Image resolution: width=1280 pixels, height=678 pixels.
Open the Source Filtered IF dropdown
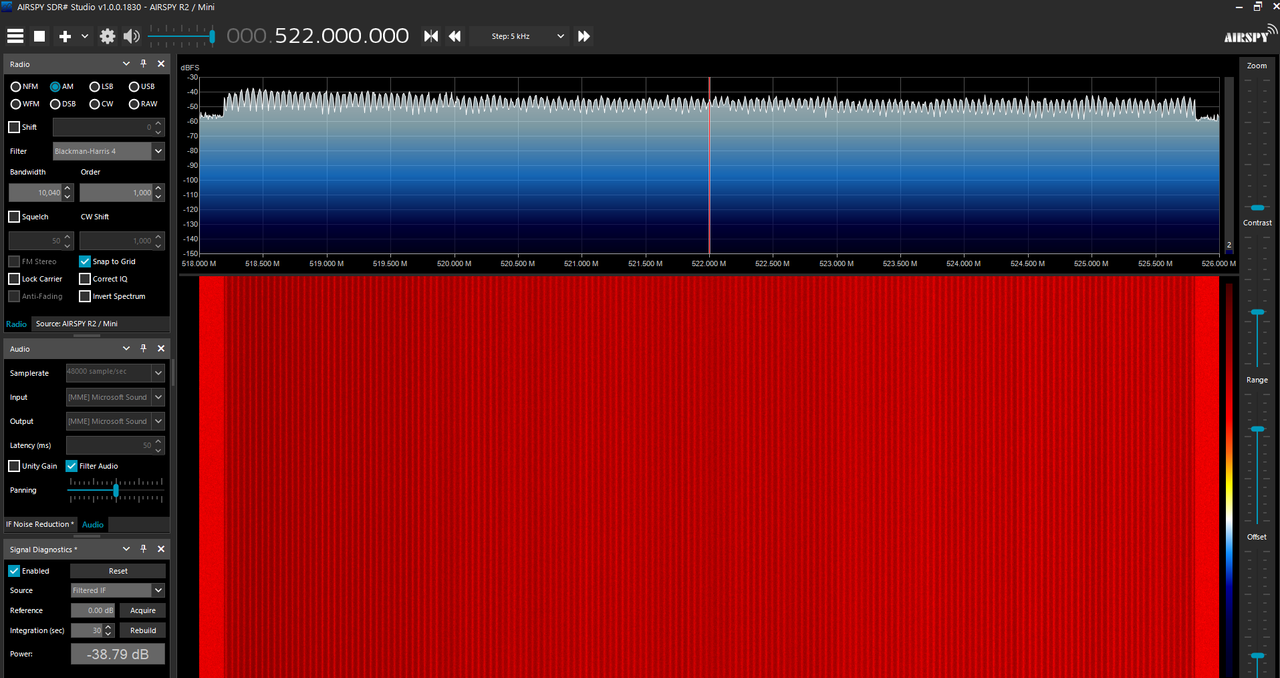pyautogui.click(x=118, y=590)
